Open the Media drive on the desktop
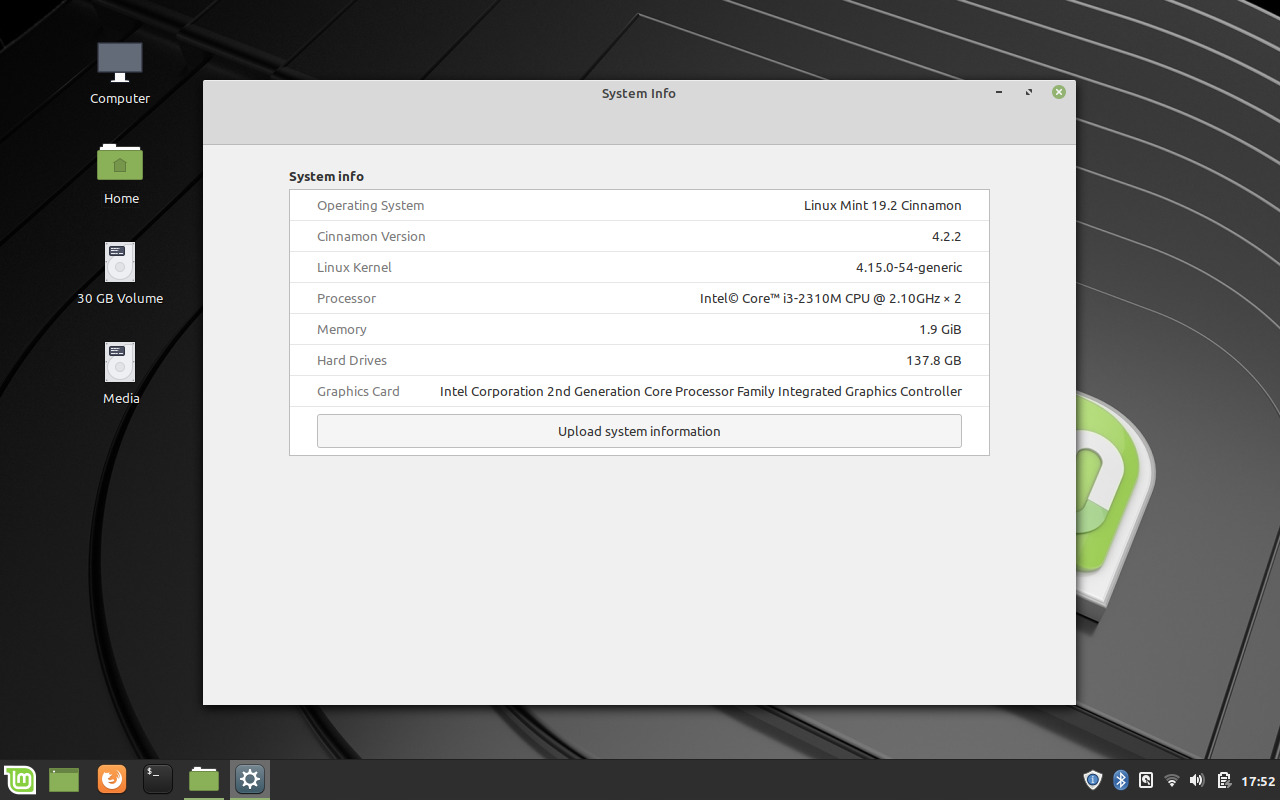The height and width of the screenshot is (800, 1280). (119, 370)
